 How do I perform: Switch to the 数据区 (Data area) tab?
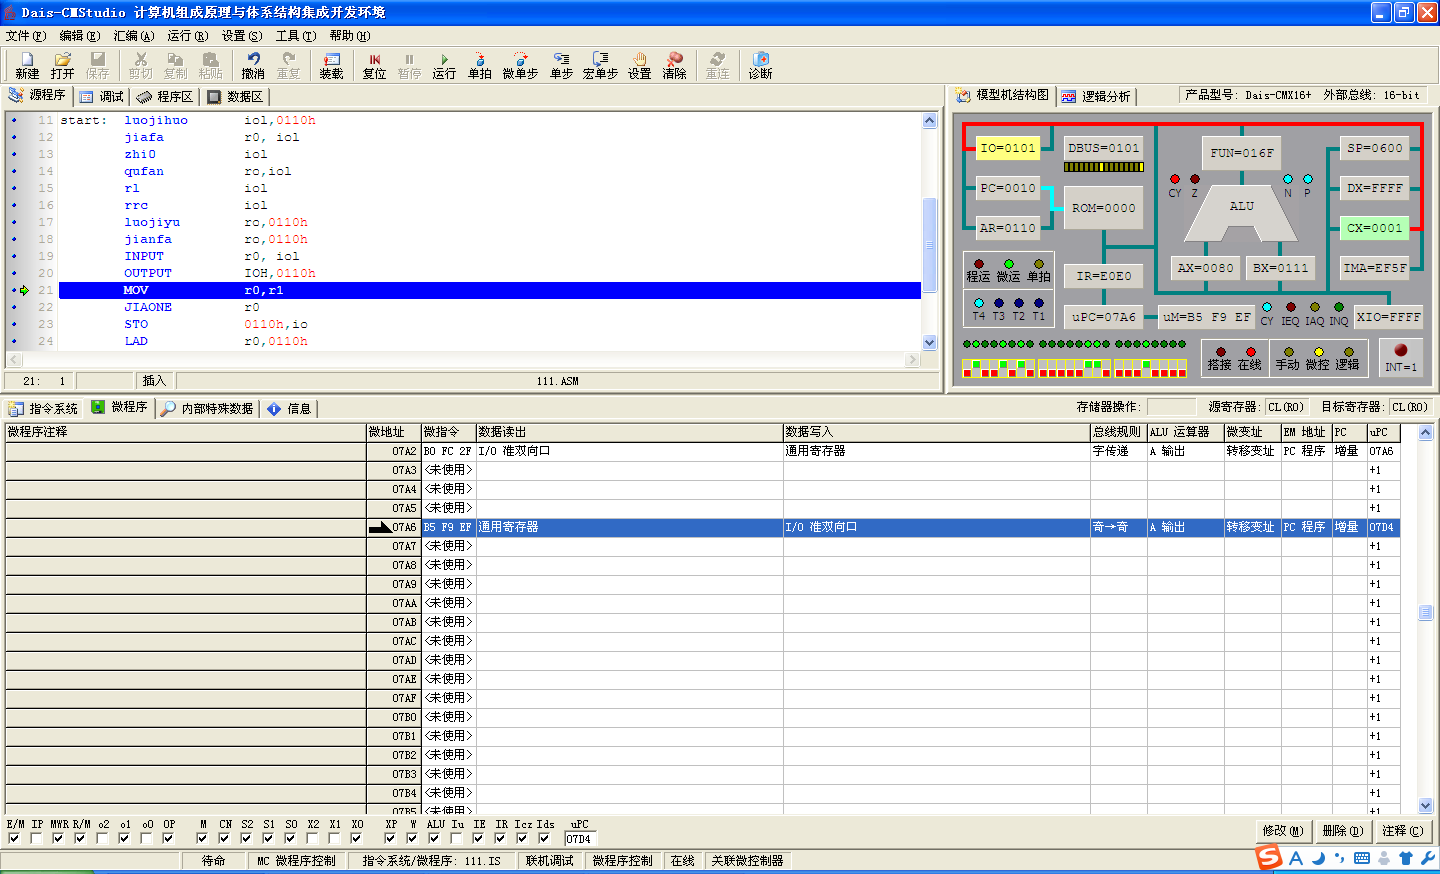[236, 97]
